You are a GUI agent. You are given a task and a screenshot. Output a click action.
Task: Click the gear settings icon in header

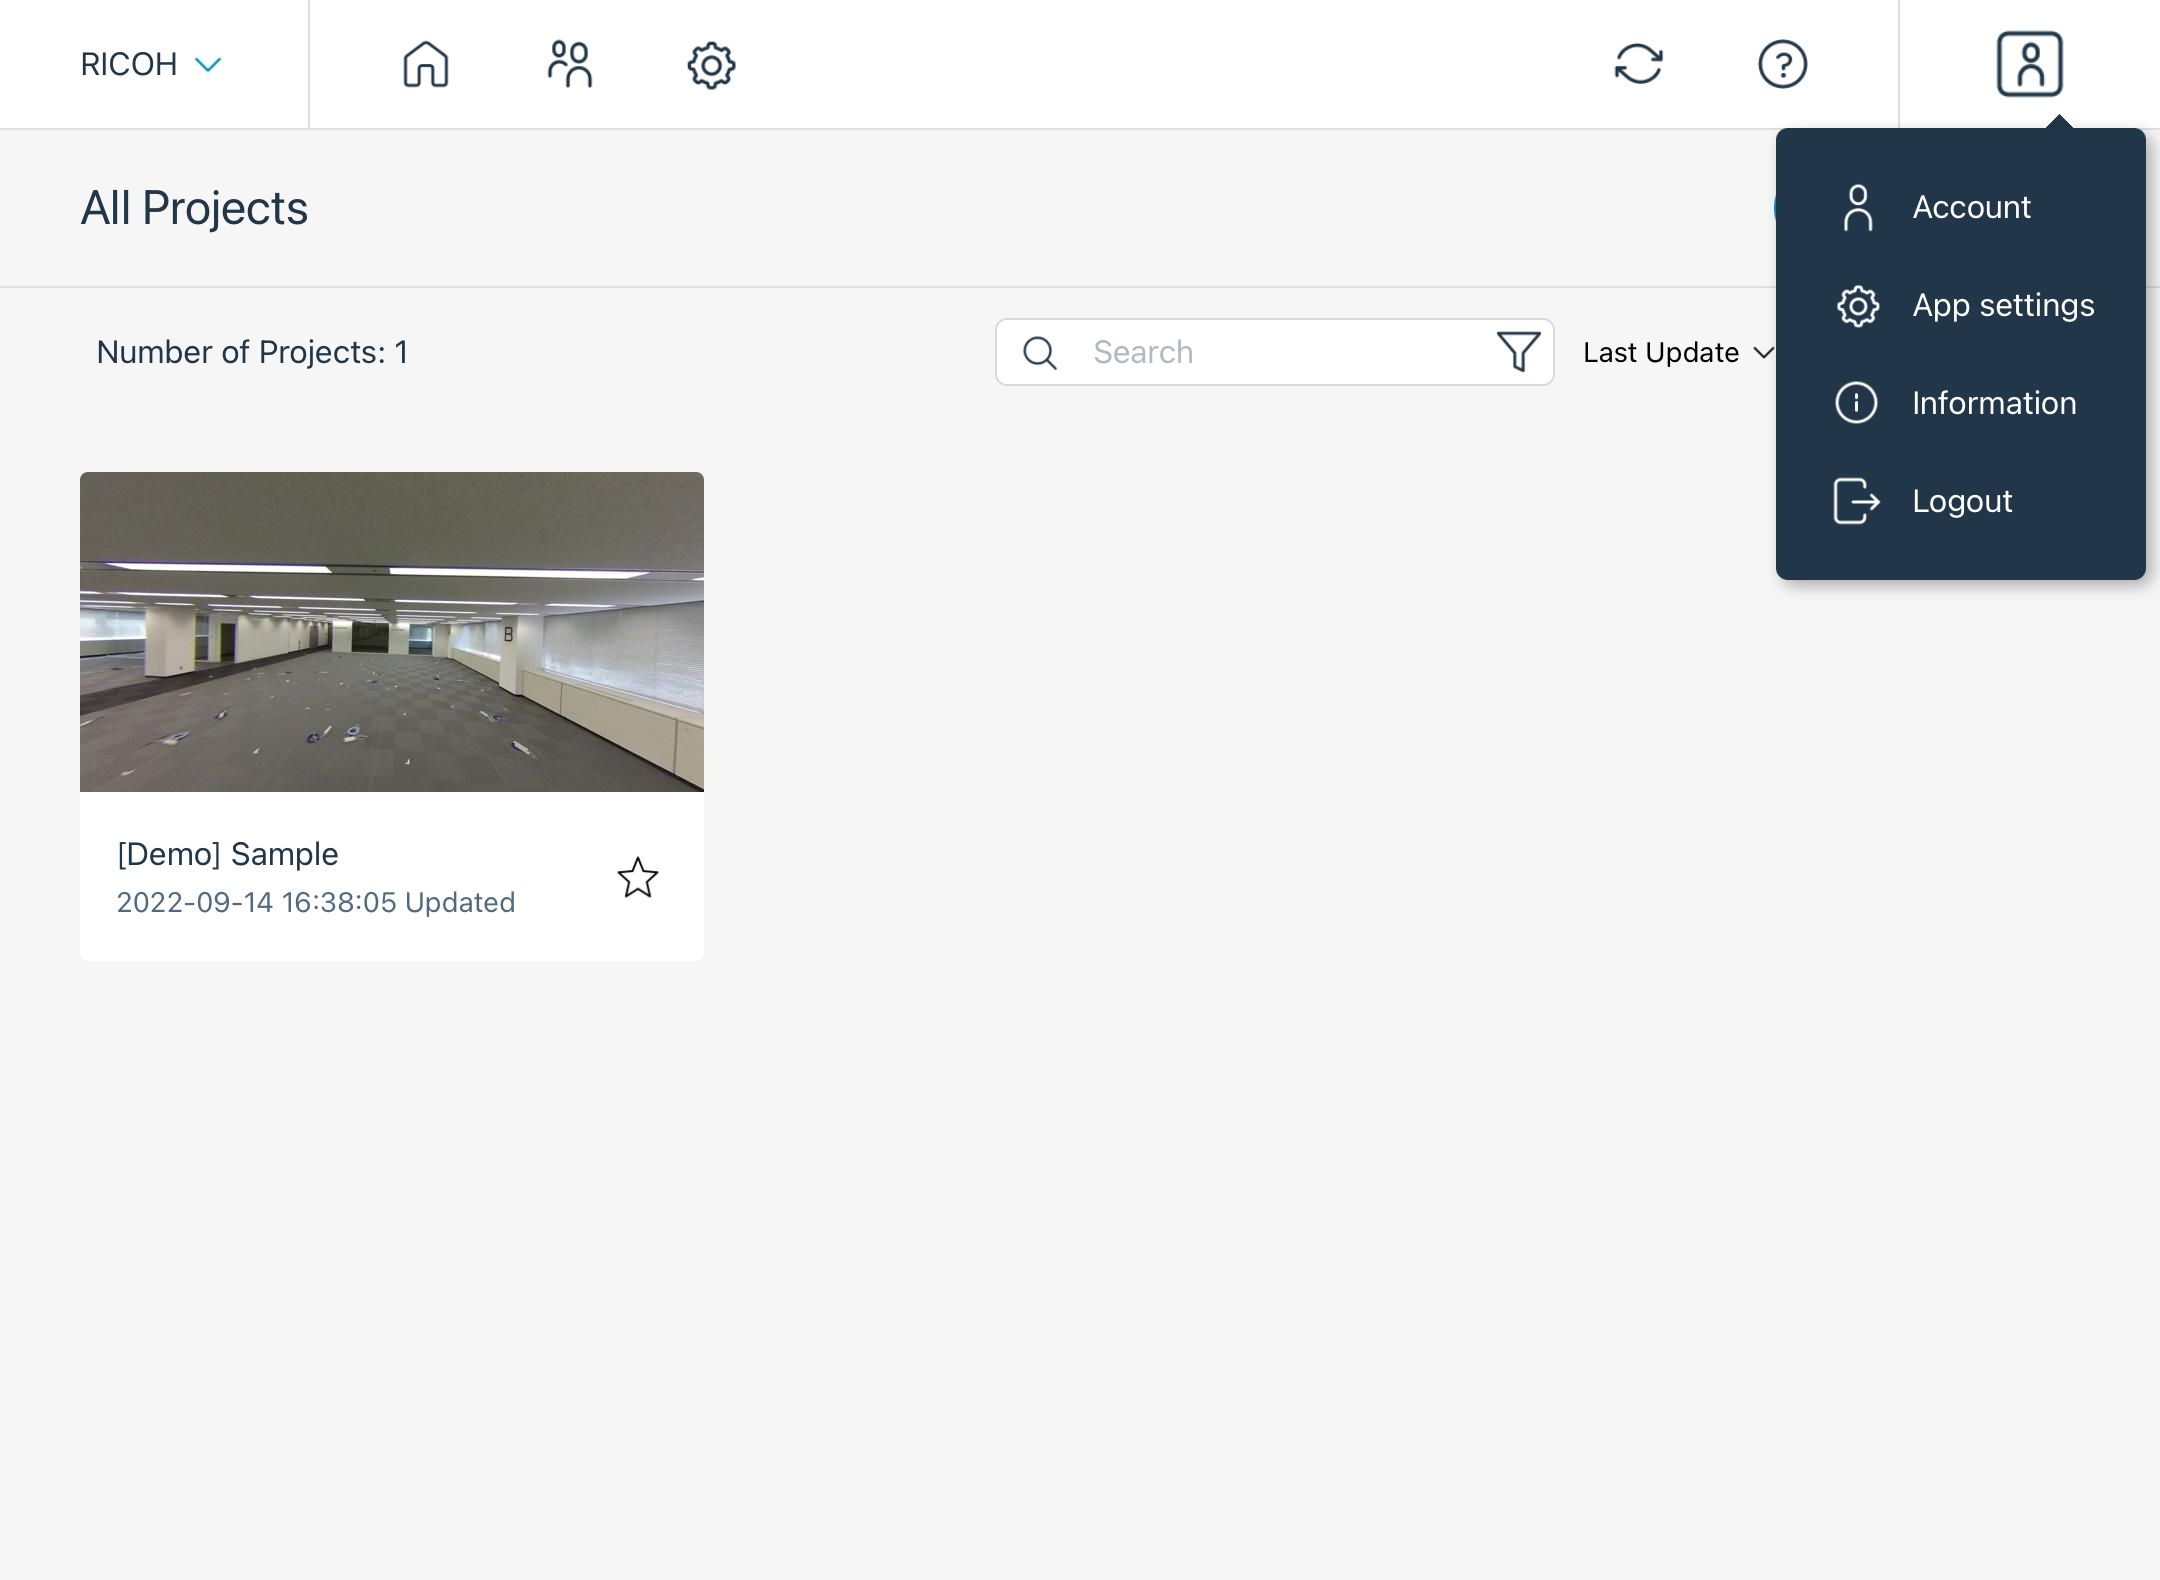pyautogui.click(x=711, y=66)
